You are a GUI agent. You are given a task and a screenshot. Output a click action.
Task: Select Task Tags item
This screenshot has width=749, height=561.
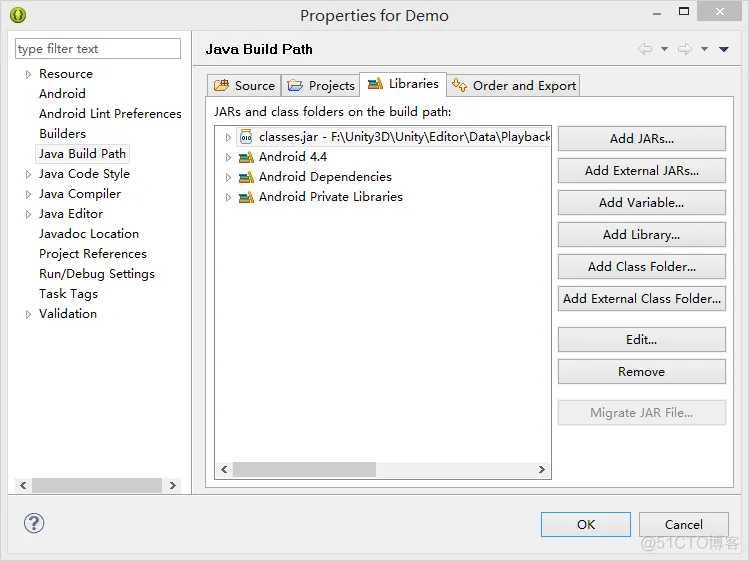click(x=68, y=294)
